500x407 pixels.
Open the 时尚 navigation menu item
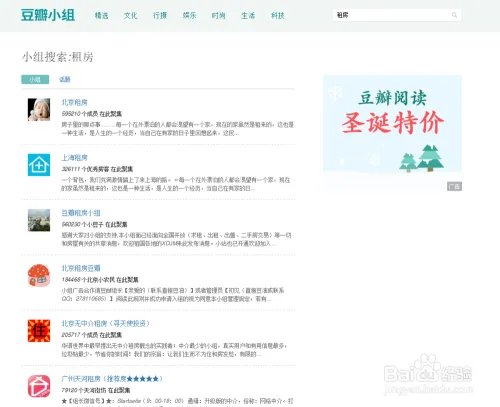pos(219,15)
